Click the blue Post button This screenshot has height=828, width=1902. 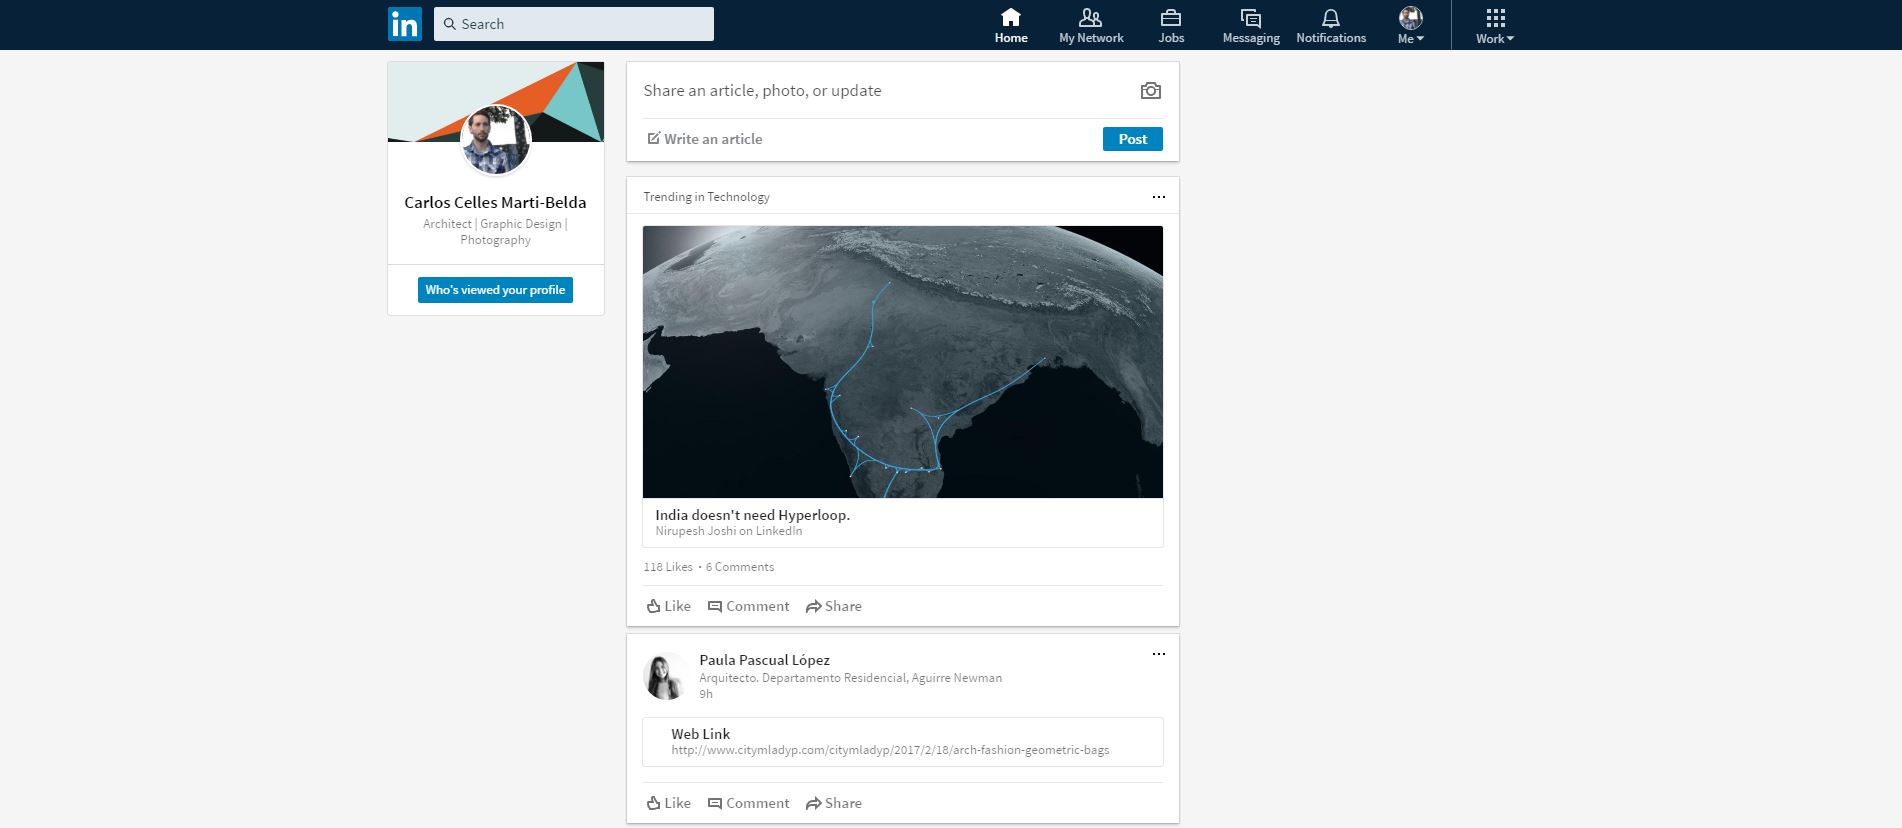1133,139
